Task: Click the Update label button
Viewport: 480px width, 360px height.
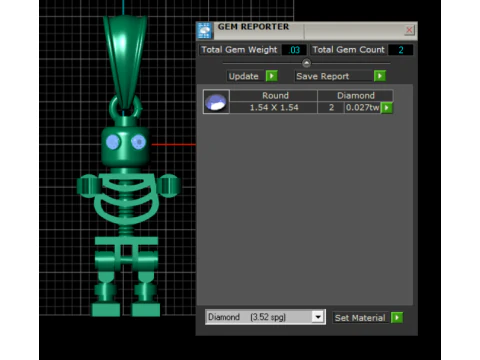Action: [x=244, y=76]
